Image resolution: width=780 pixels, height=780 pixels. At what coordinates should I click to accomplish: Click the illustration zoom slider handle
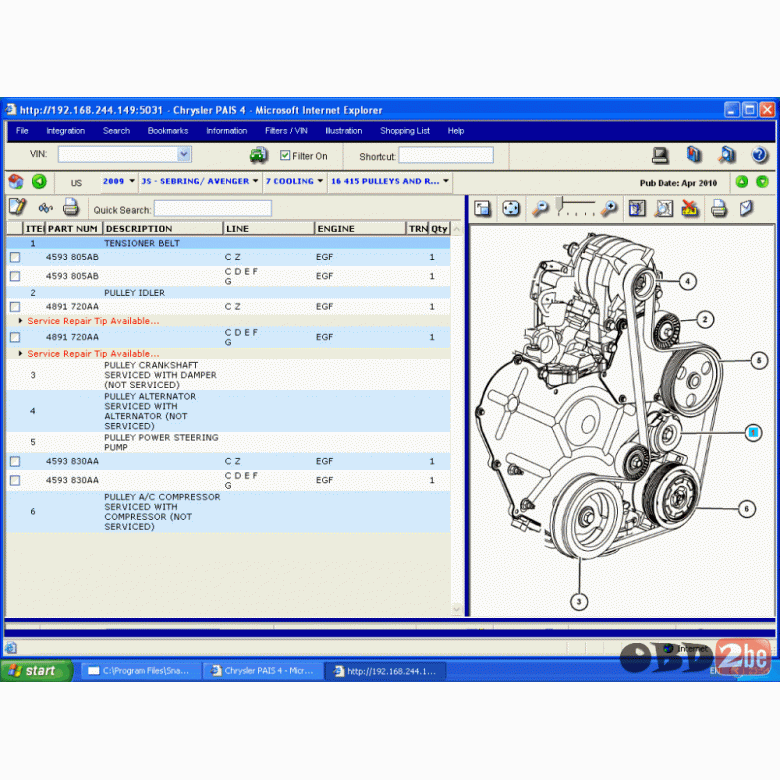click(x=559, y=204)
